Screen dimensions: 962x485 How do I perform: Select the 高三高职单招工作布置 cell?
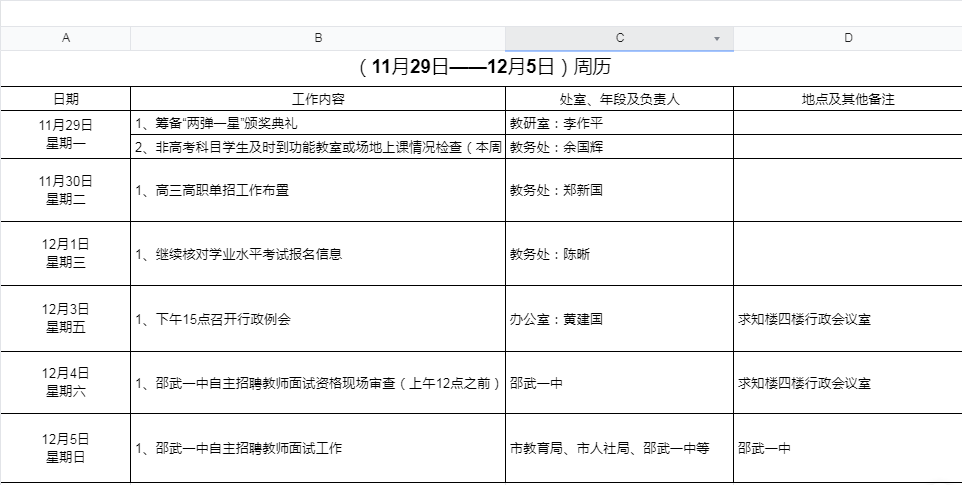coord(318,190)
